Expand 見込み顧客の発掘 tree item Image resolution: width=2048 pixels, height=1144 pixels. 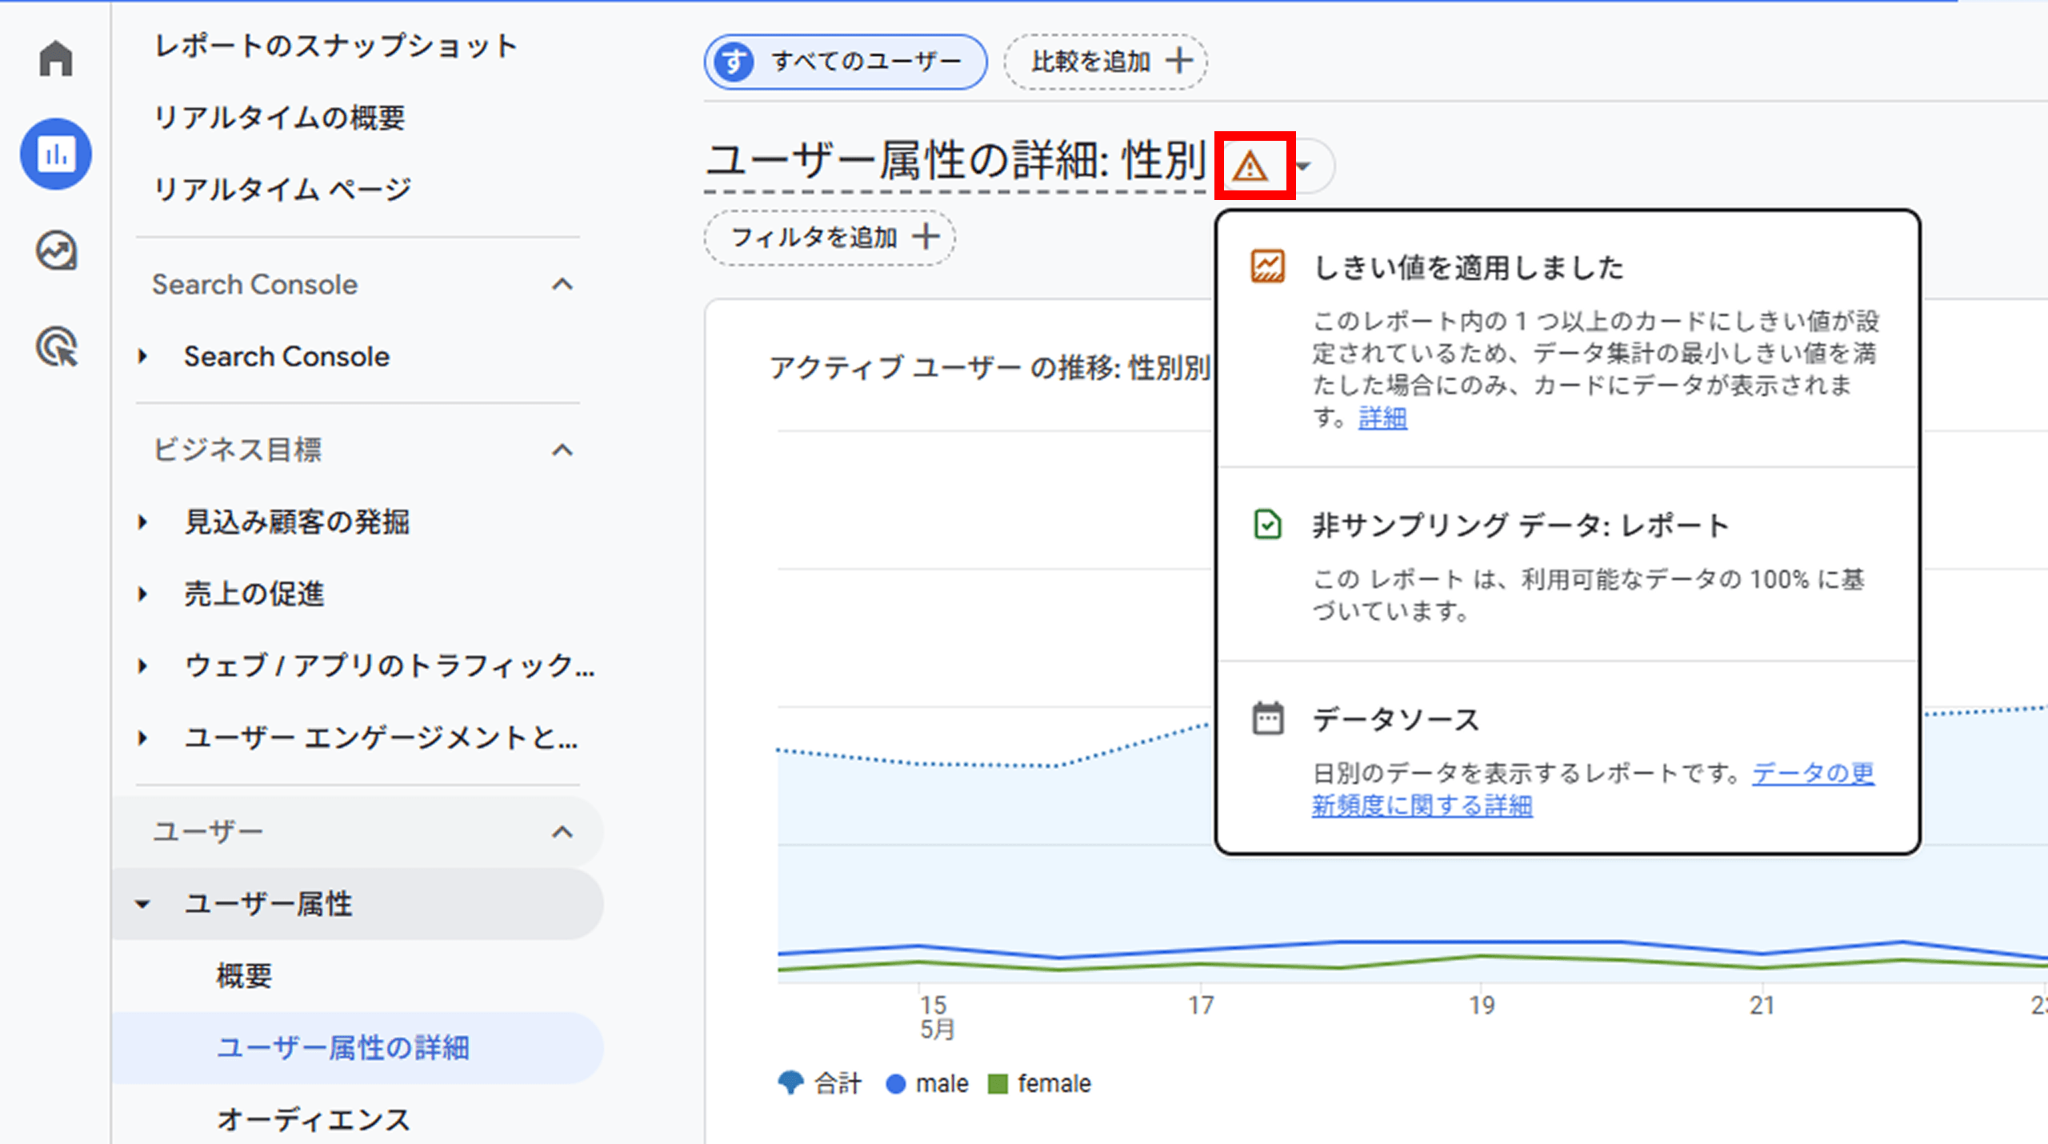(x=143, y=522)
